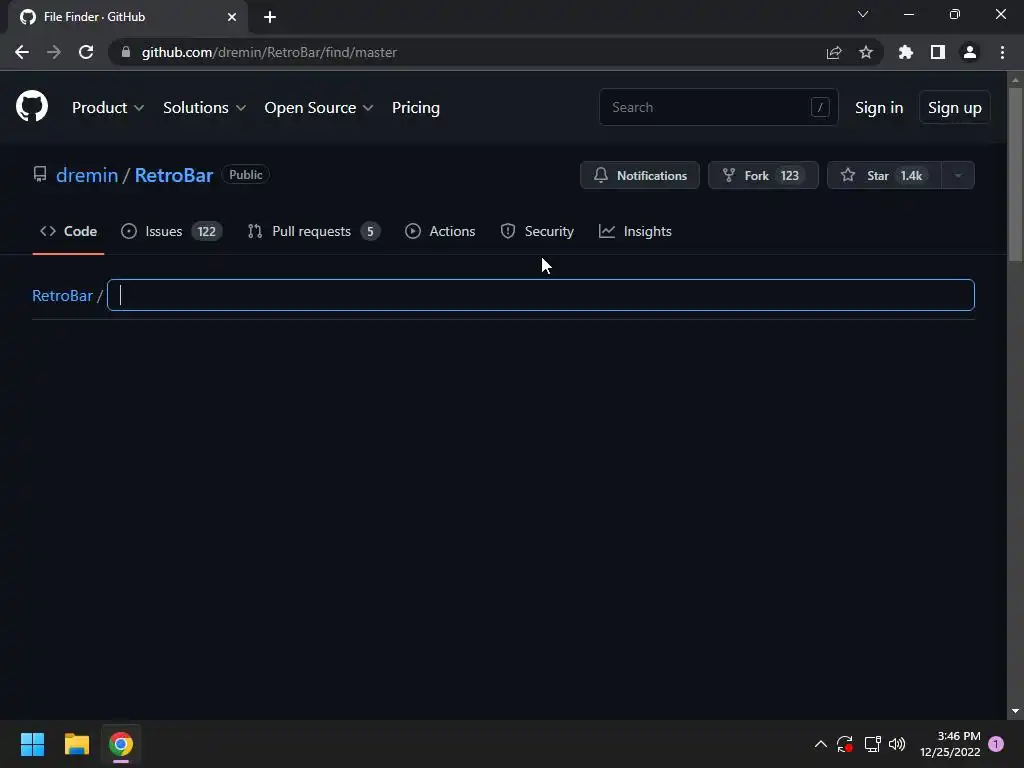This screenshot has width=1024, height=768.
Task: Switch to the Actions tab
Action: 440,231
